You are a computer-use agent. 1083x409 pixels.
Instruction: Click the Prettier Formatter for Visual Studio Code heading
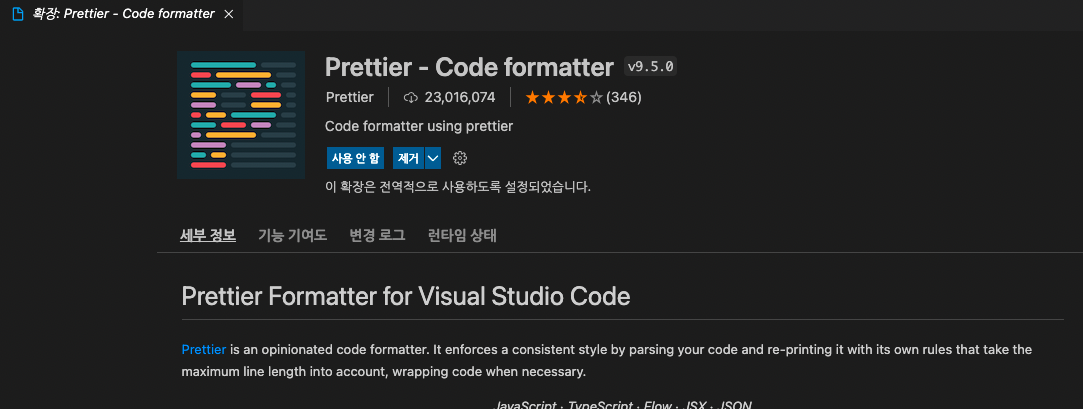[406, 296]
